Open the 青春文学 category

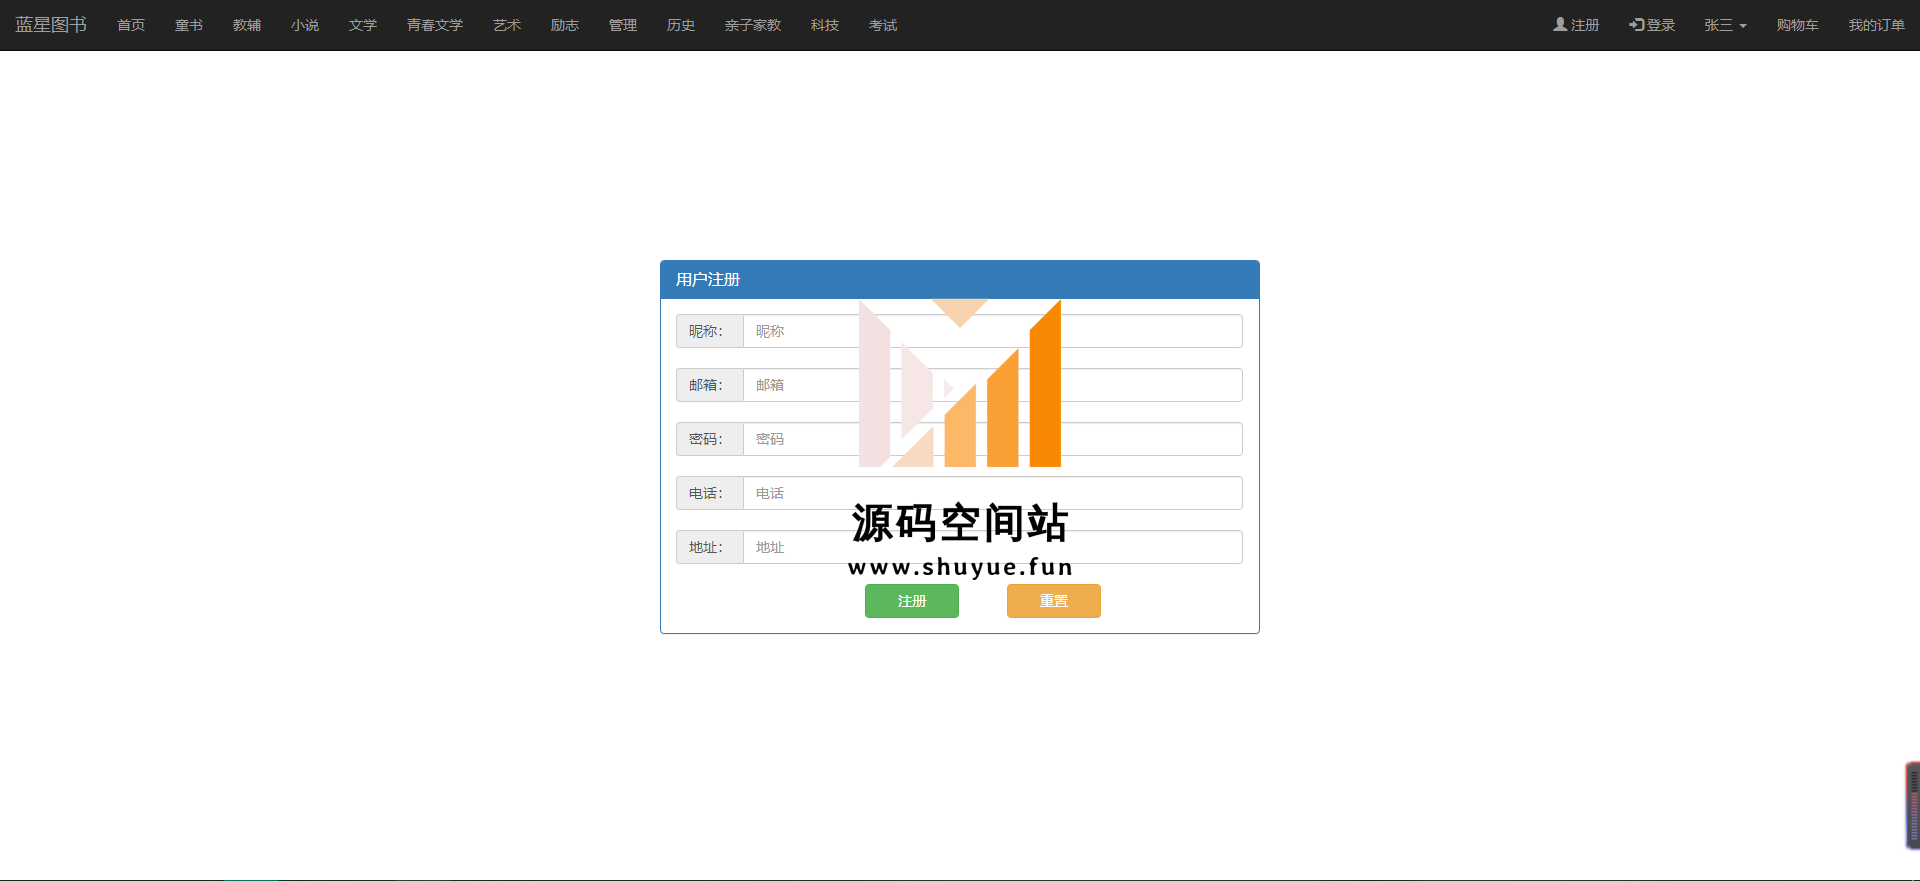435,25
